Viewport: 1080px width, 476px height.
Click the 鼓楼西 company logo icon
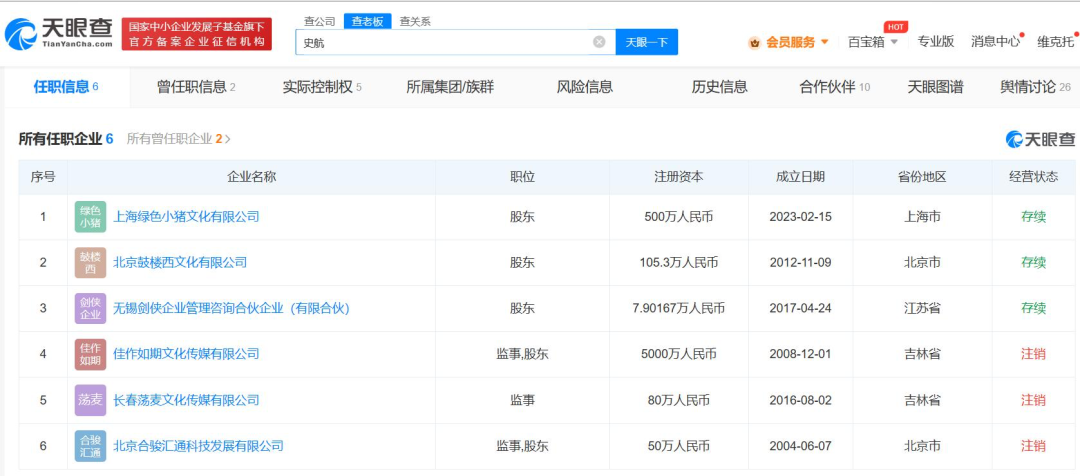point(90,263)
